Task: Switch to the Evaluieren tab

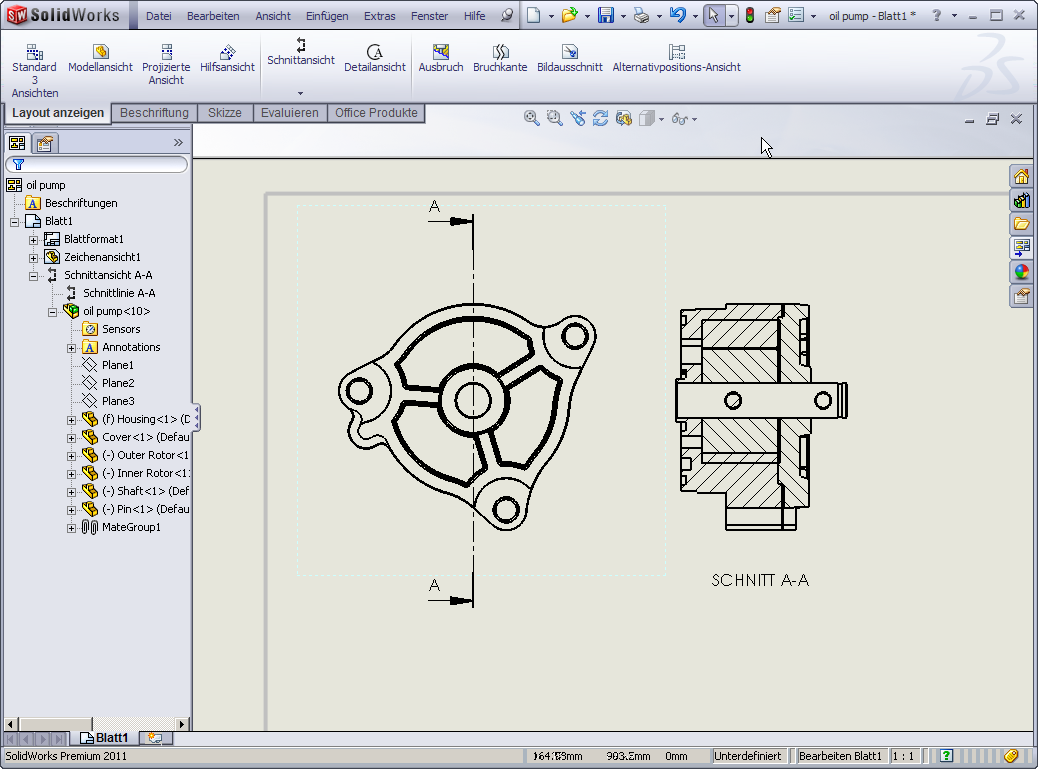Action: pyautogui.click(x=289, y=113)
